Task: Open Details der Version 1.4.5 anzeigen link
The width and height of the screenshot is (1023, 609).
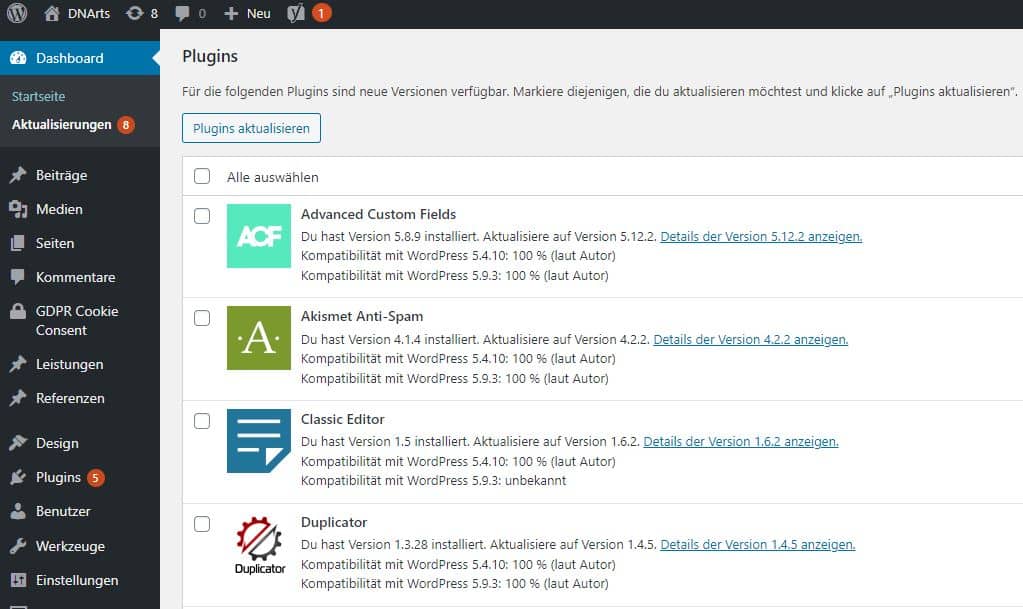Action: (757, 544)
